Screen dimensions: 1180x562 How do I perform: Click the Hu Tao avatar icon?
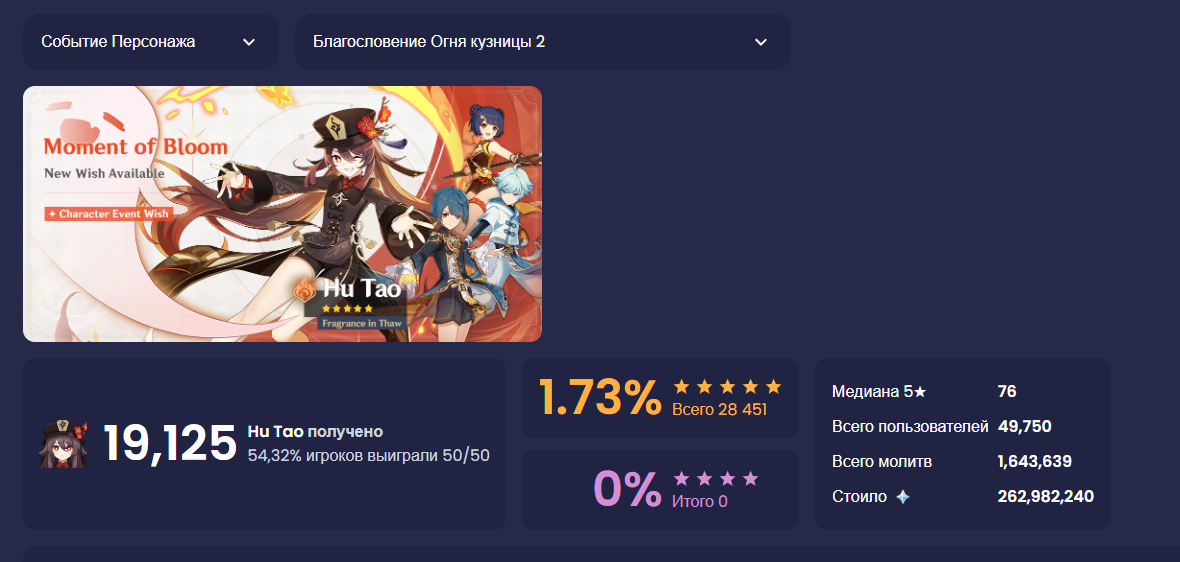(63, 444)
